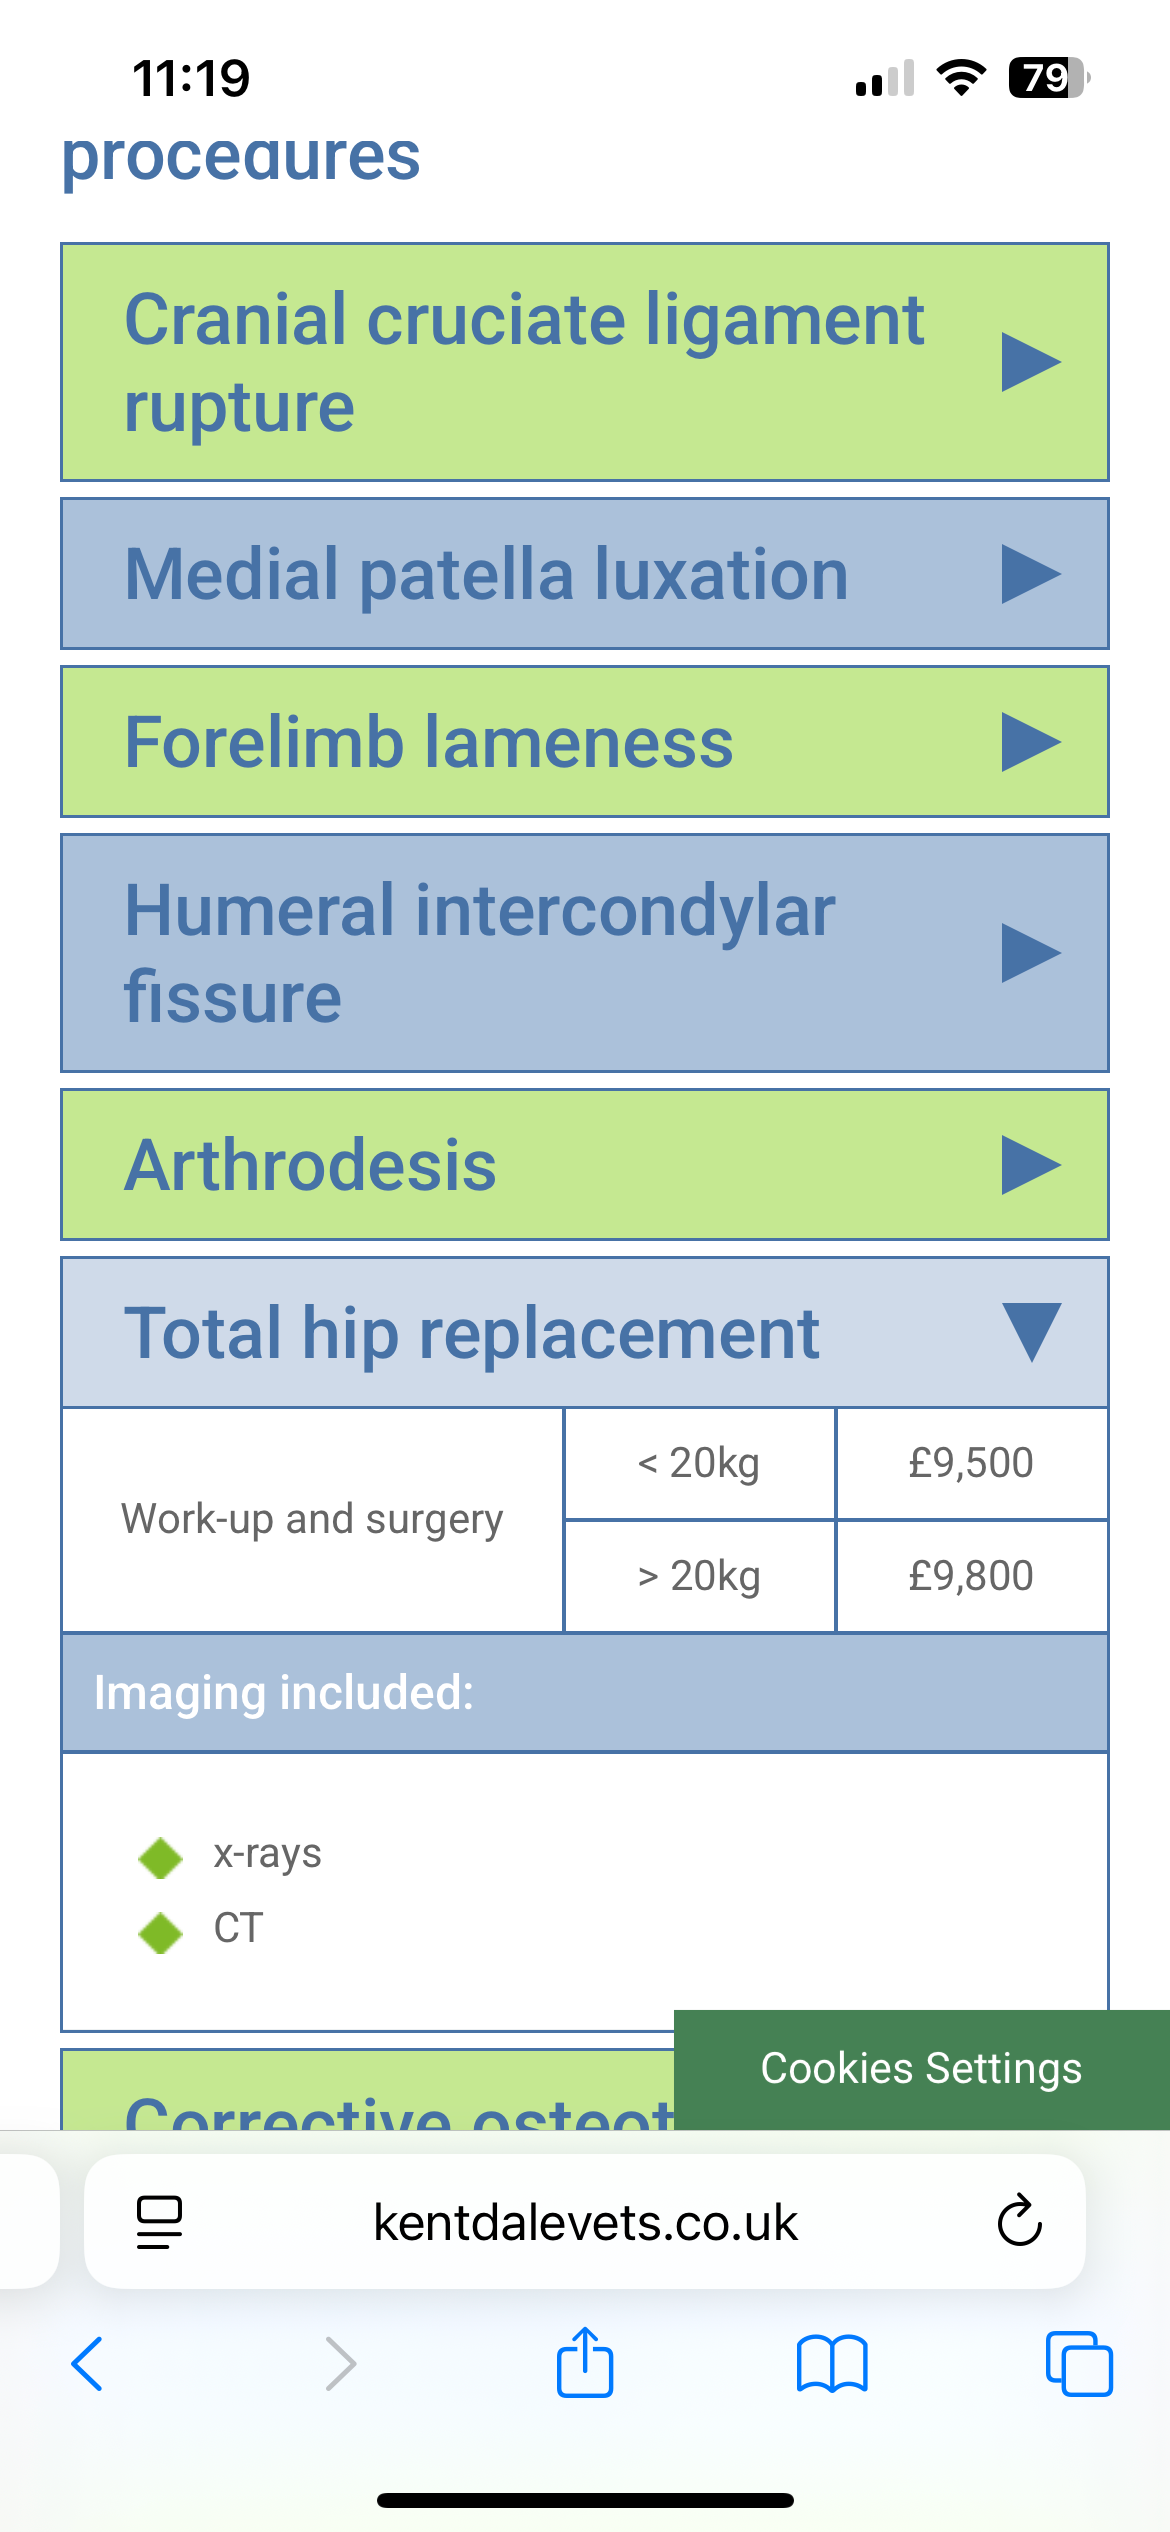Open Safari bookmarks book icon
The width and height of the screenshot is (1170, 2532).
point(832,2364)
